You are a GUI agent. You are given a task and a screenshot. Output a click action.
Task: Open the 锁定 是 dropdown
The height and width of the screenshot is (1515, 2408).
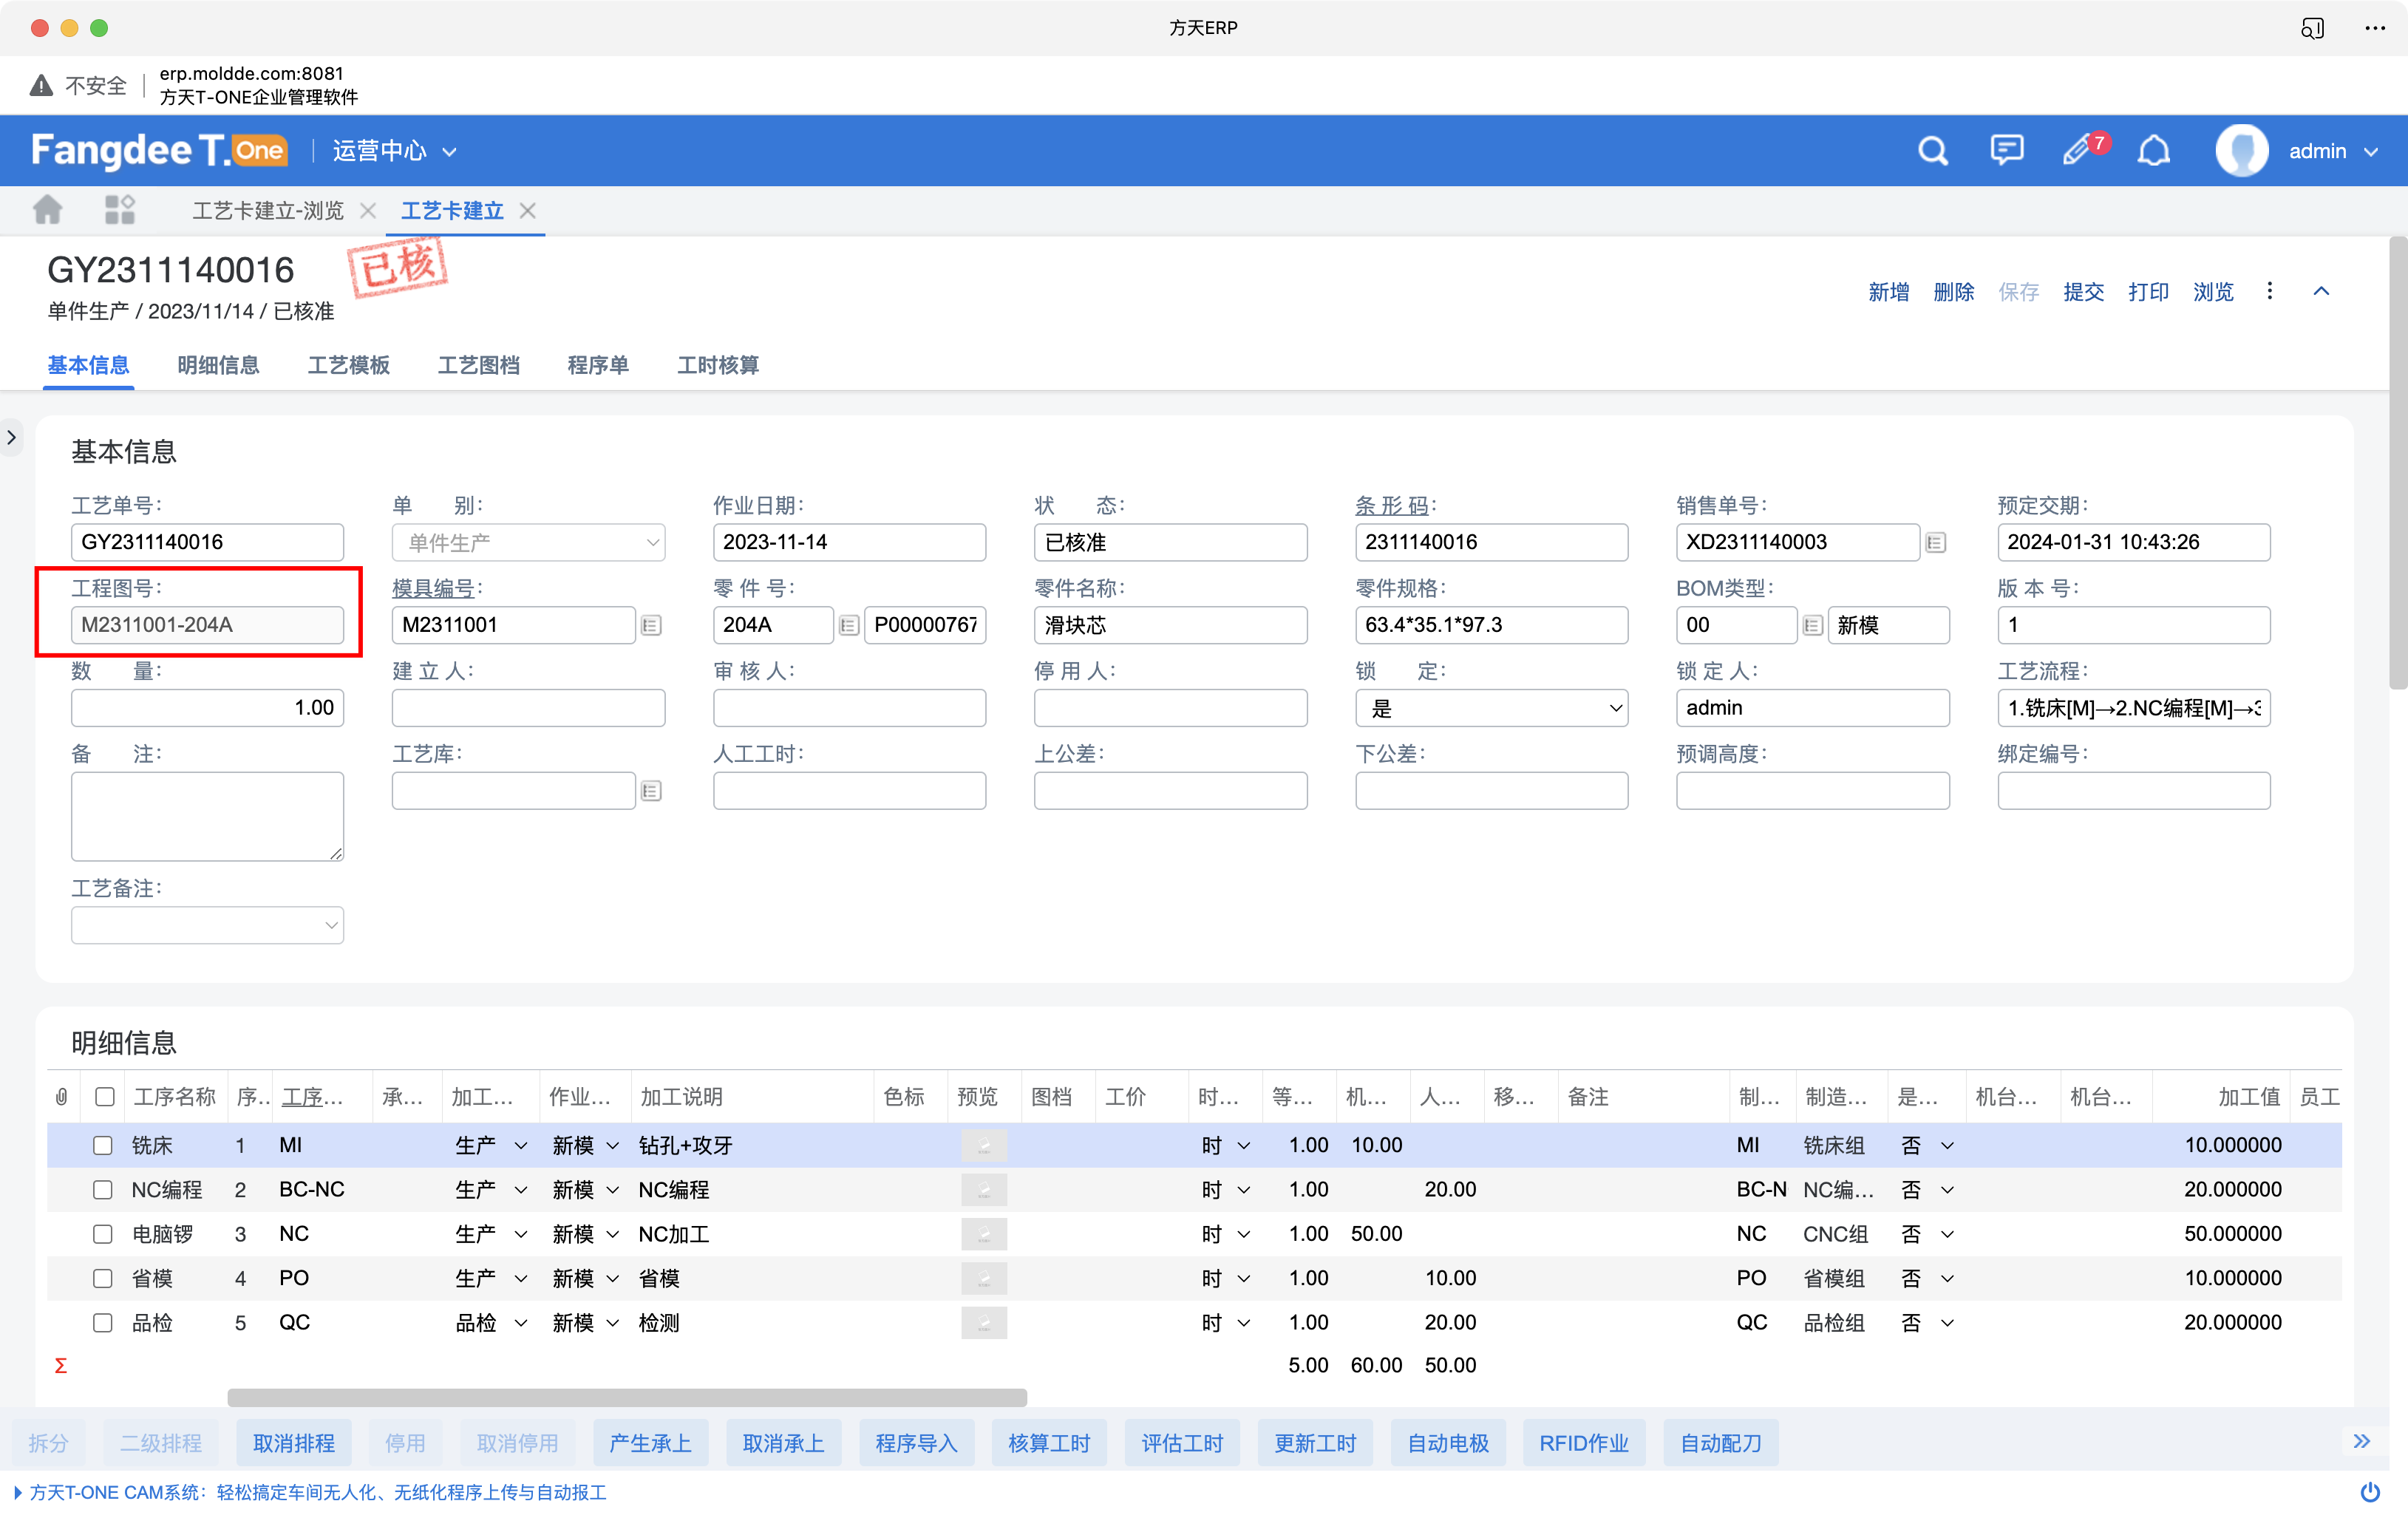coord(1491,708)
